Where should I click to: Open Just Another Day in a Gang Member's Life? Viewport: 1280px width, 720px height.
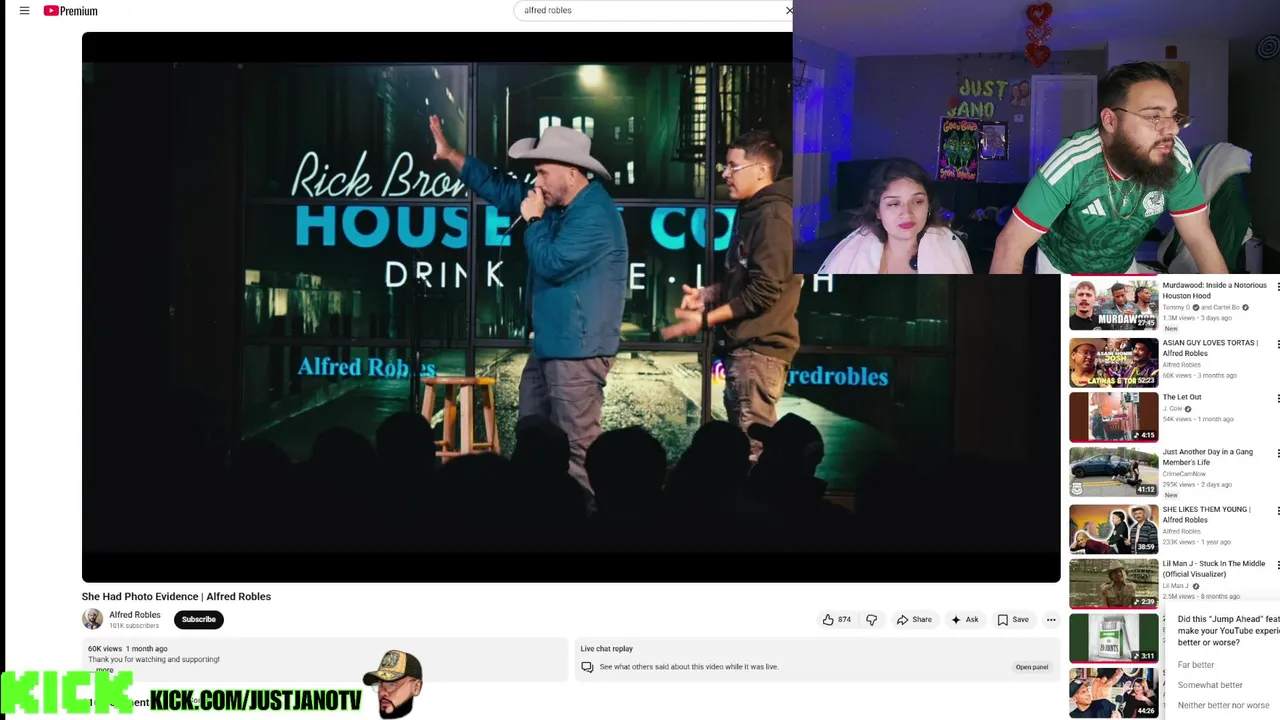(1207, 457)
